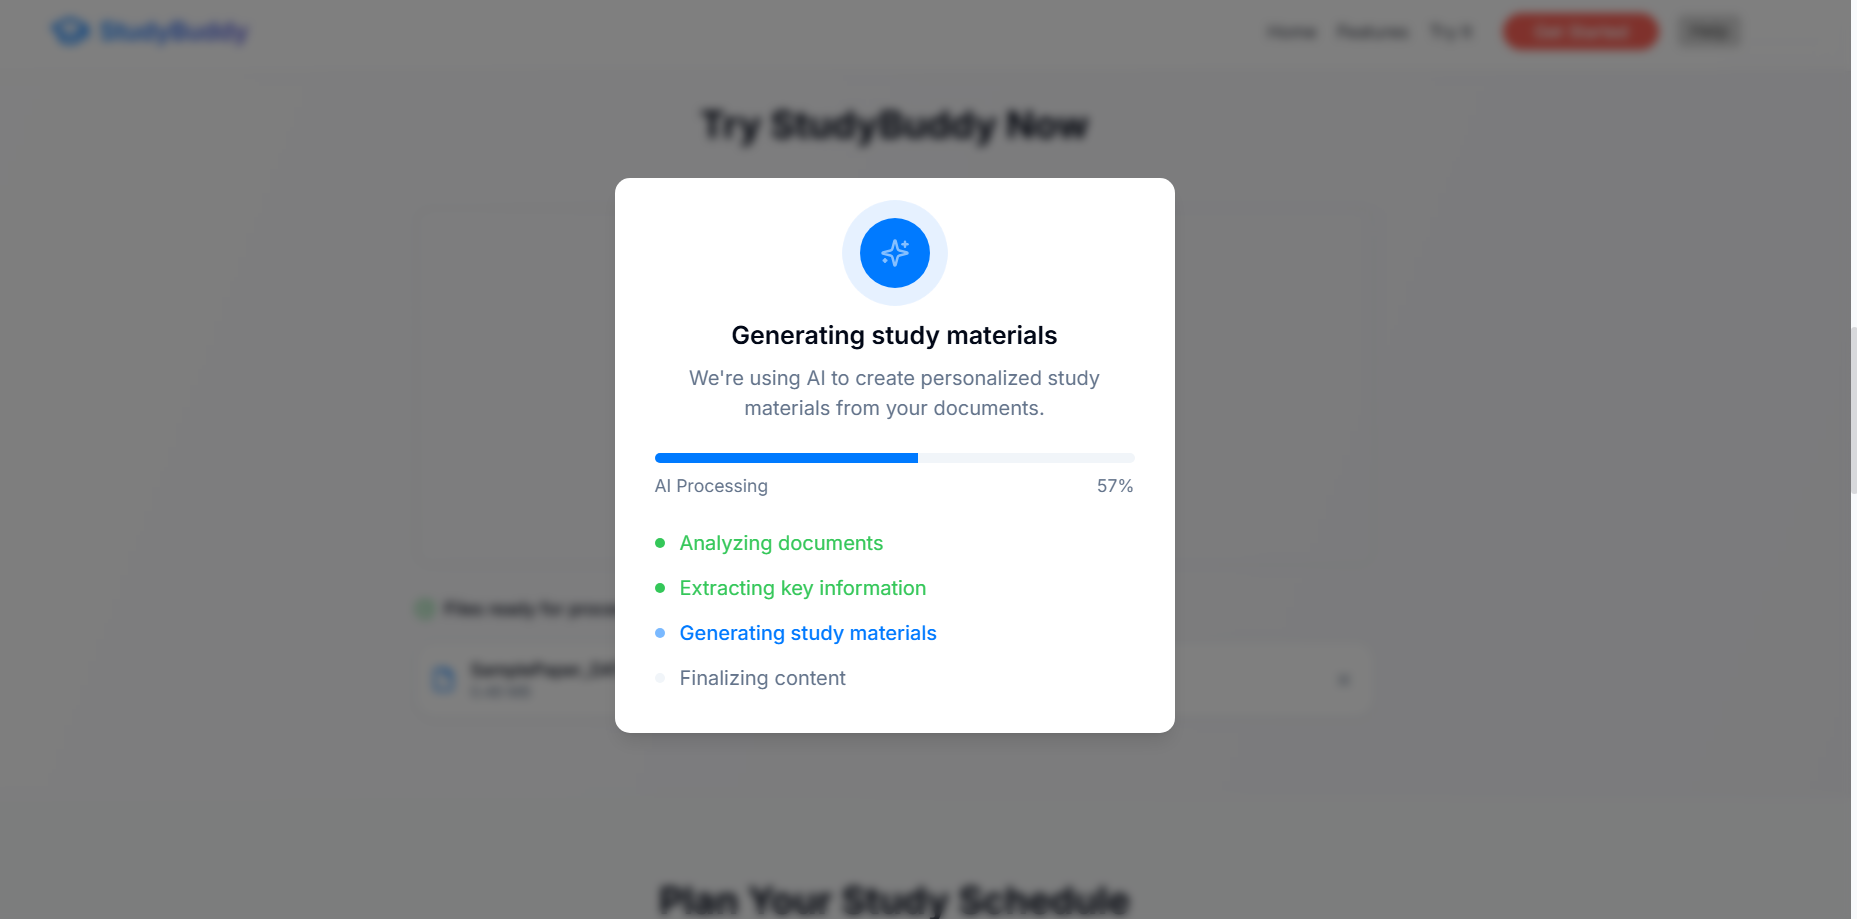Click the document icon next to the SamplePaper file
This screenshot has width=1857, height=919.
point(444,680)
